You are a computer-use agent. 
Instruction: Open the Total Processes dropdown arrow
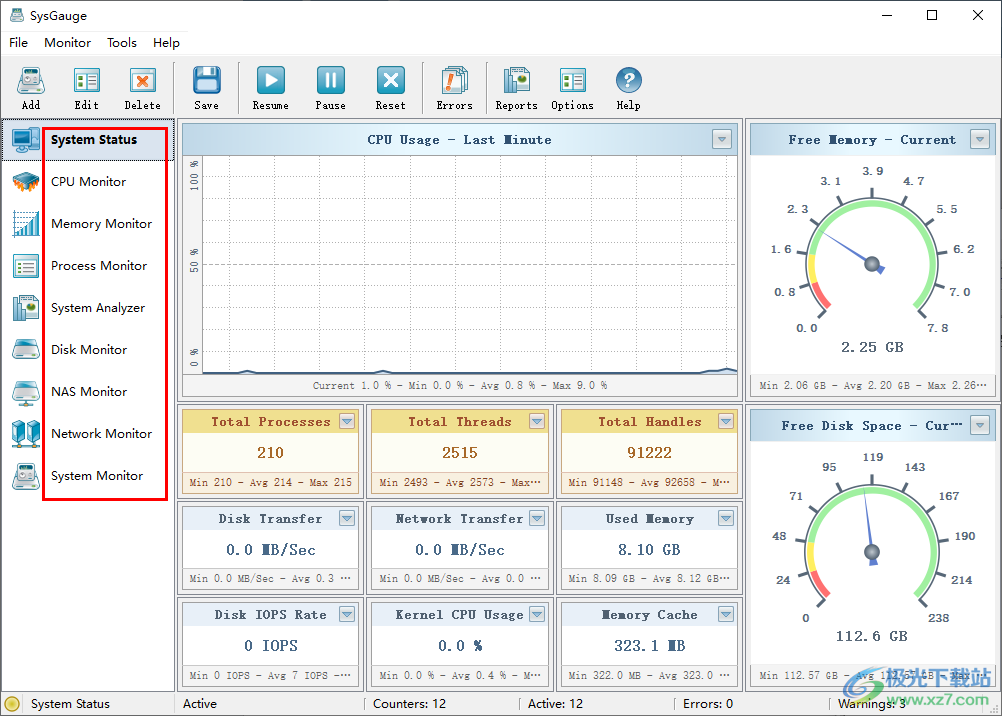tap(347, 421)
